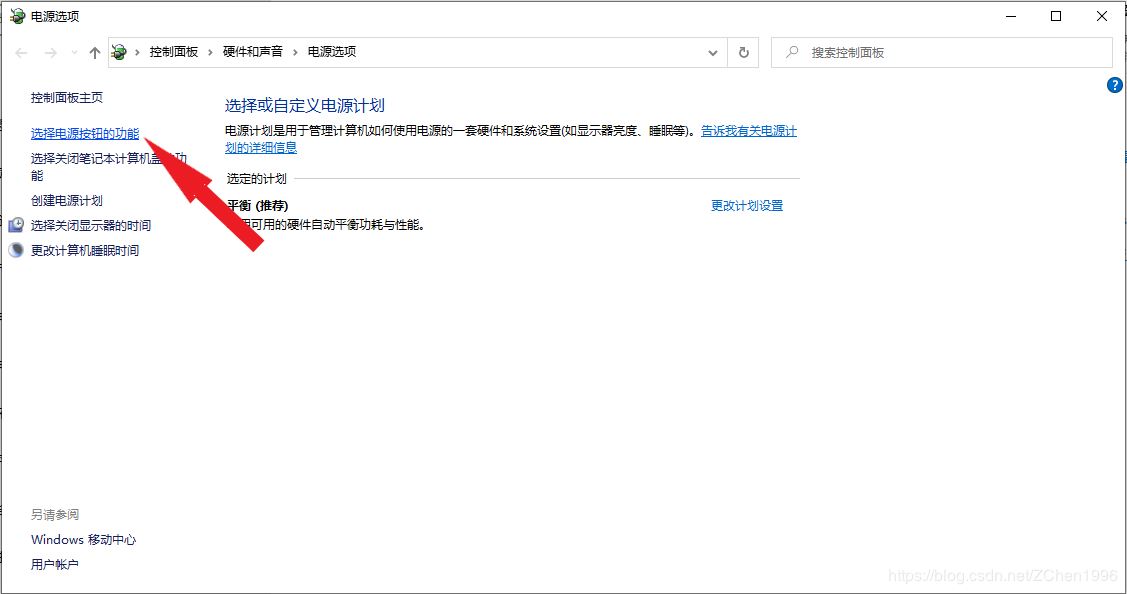Open help via the blue question mark
The width and height of the screenshot is (1127, 594).
point(1115,85)
